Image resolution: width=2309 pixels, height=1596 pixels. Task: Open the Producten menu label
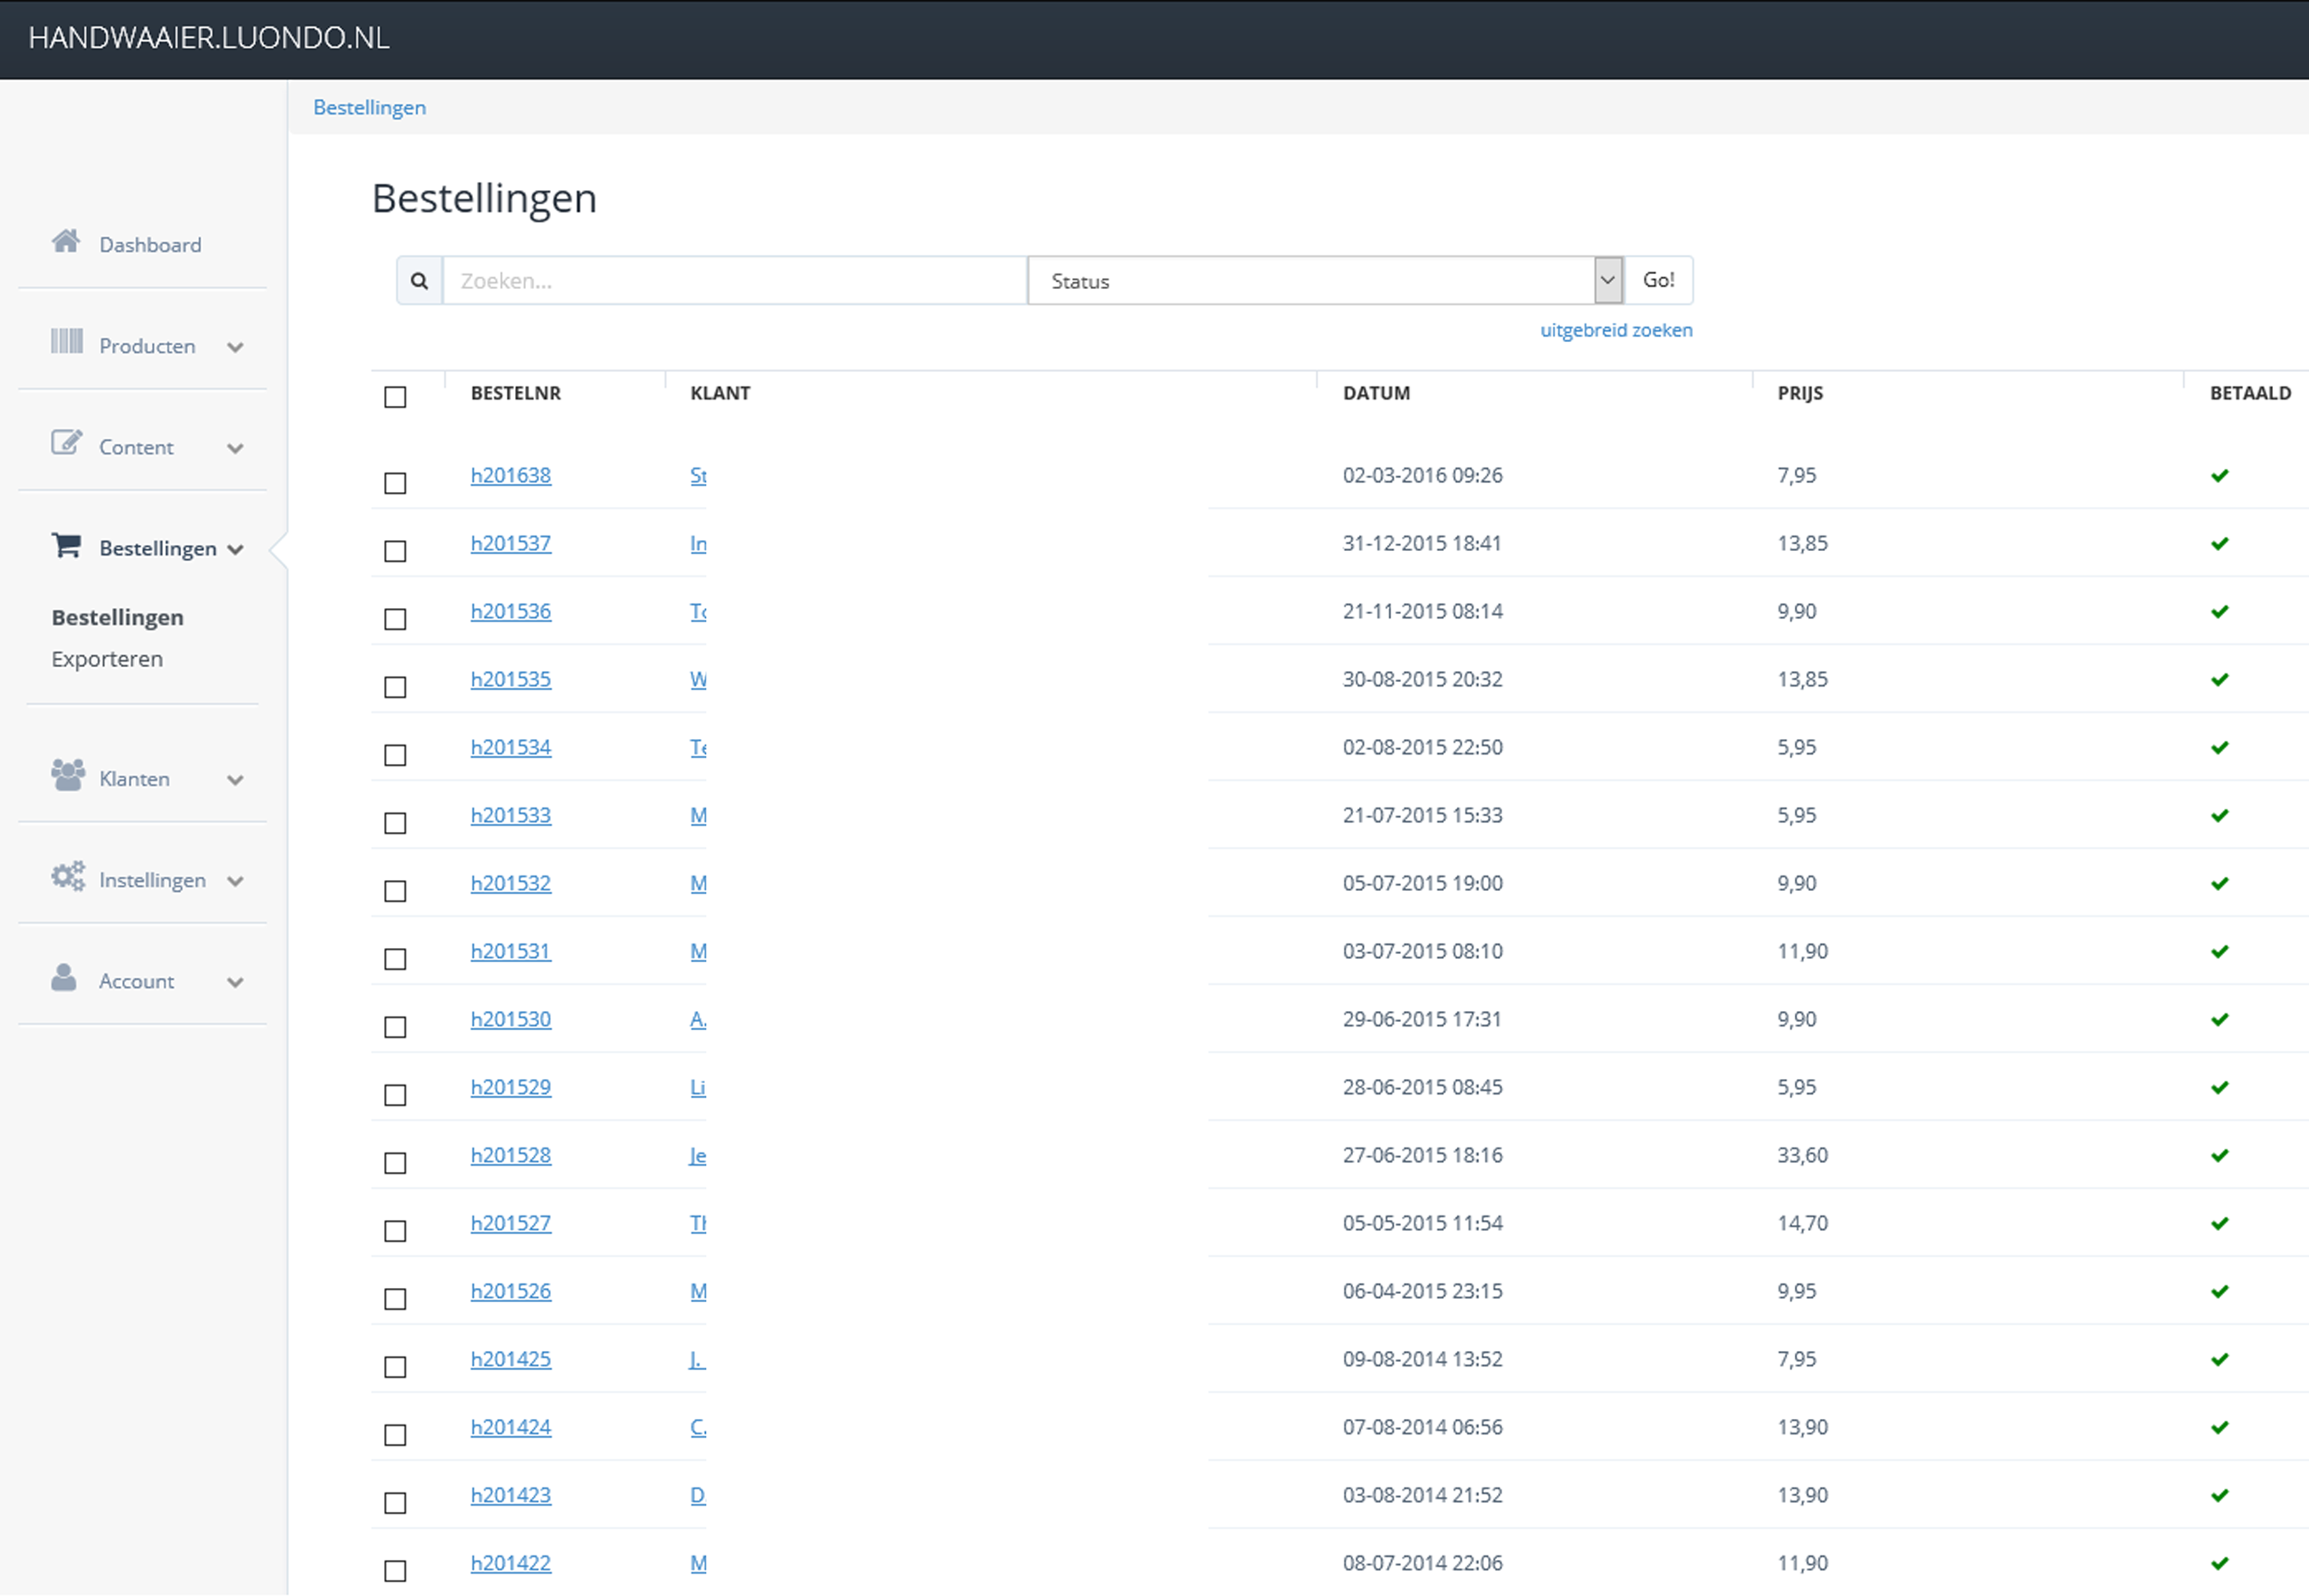click(x=147, y=346)
